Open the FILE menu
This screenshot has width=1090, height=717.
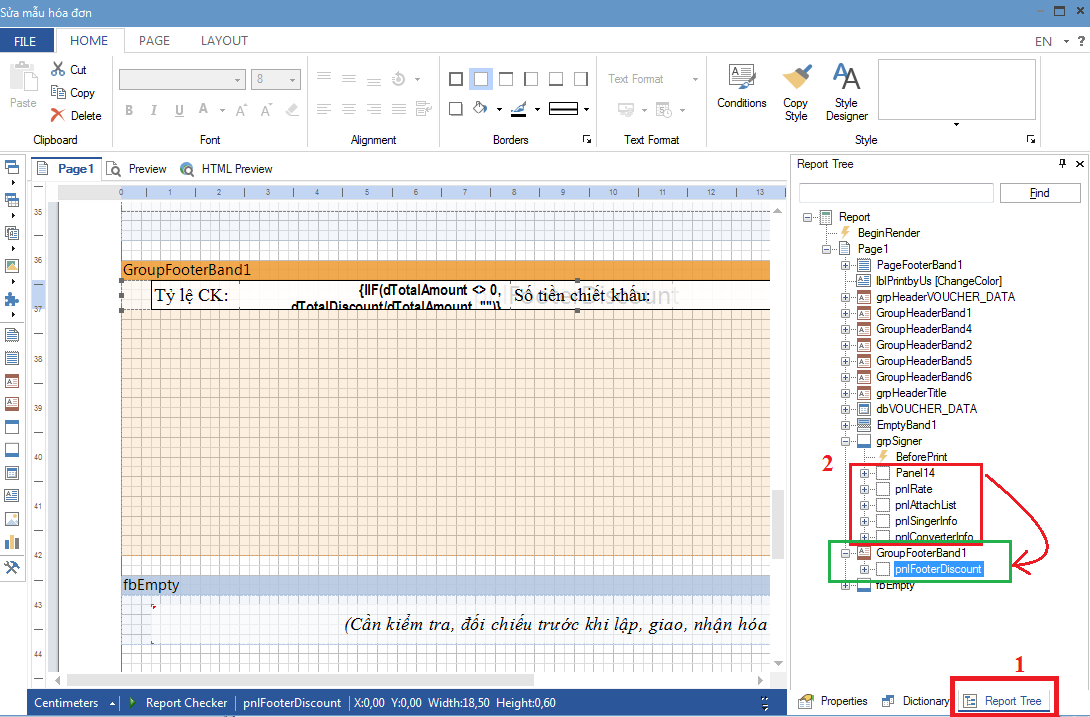(25, 41)
